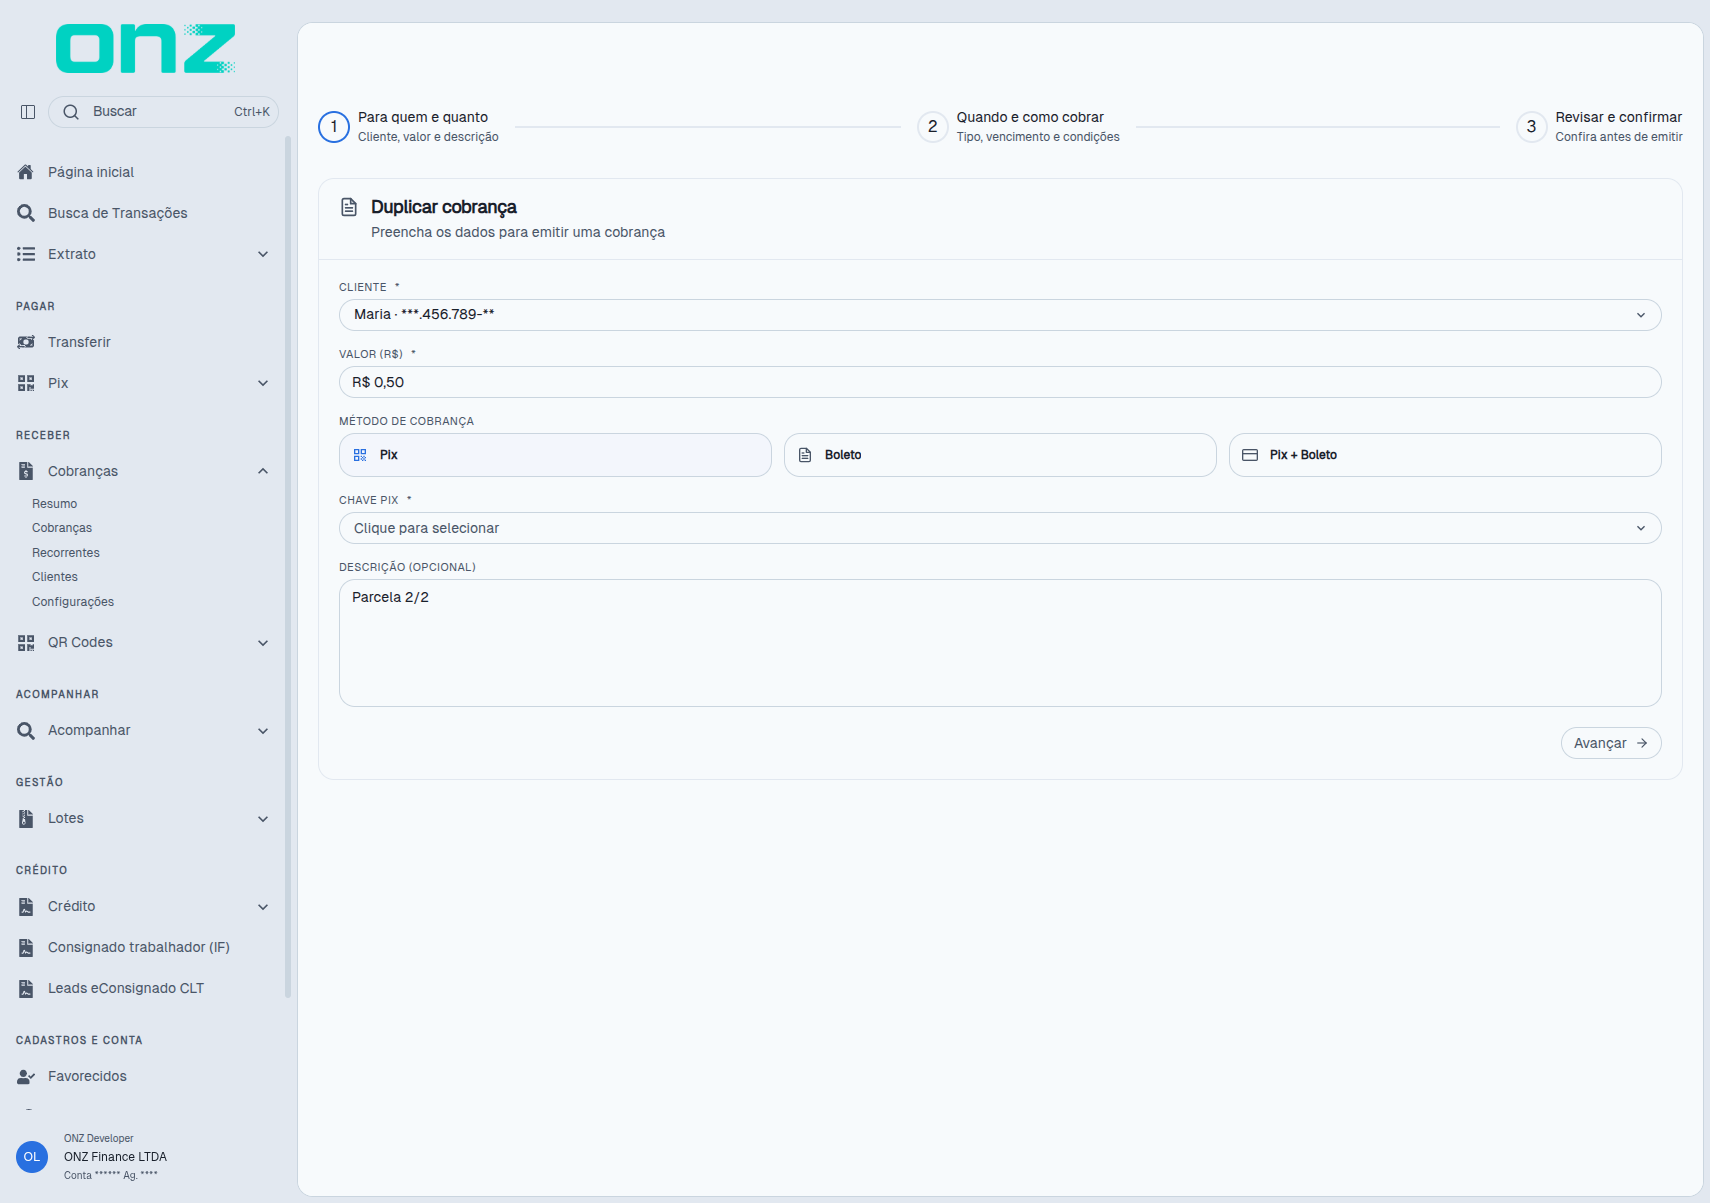
Task: Open the Cliente dropdown
Action: click(x=1000, y=315)
